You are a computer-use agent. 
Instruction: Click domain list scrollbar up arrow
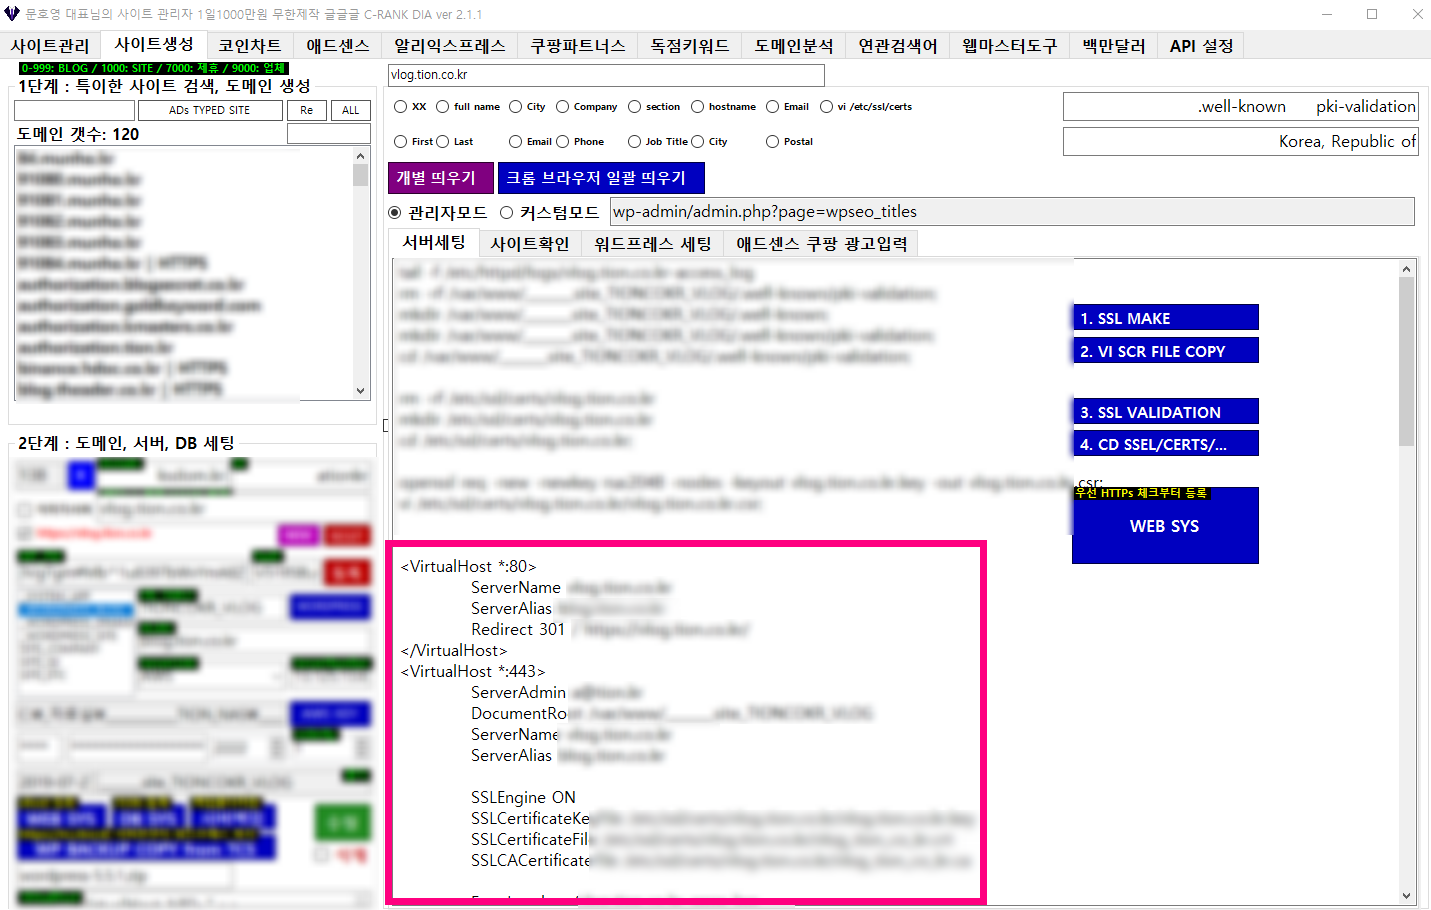click(x=361, y=156)
